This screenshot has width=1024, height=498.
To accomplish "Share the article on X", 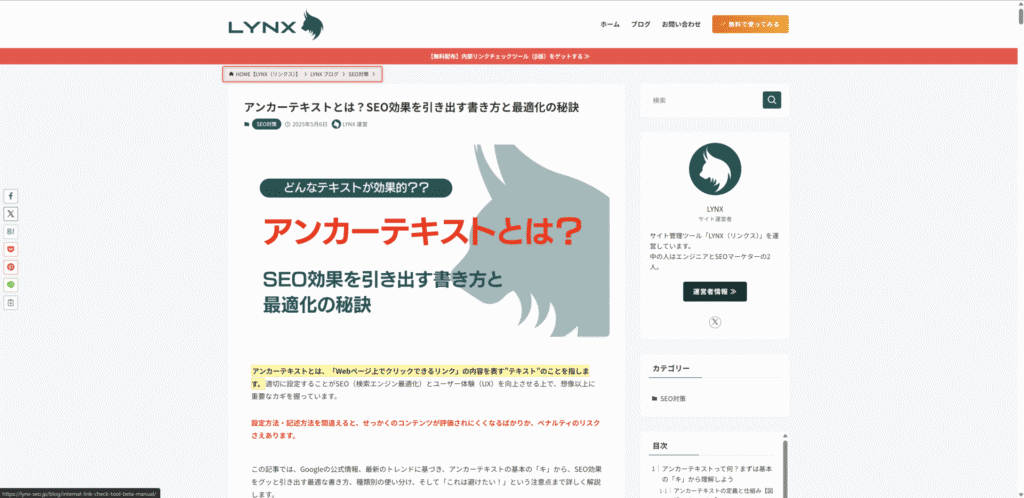I will (10, 213).
